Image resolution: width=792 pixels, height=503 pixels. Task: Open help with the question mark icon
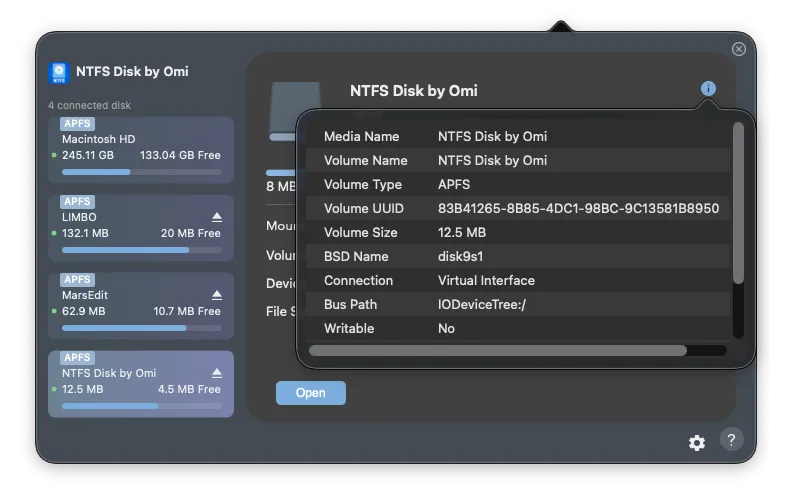(x=731, y=440)
